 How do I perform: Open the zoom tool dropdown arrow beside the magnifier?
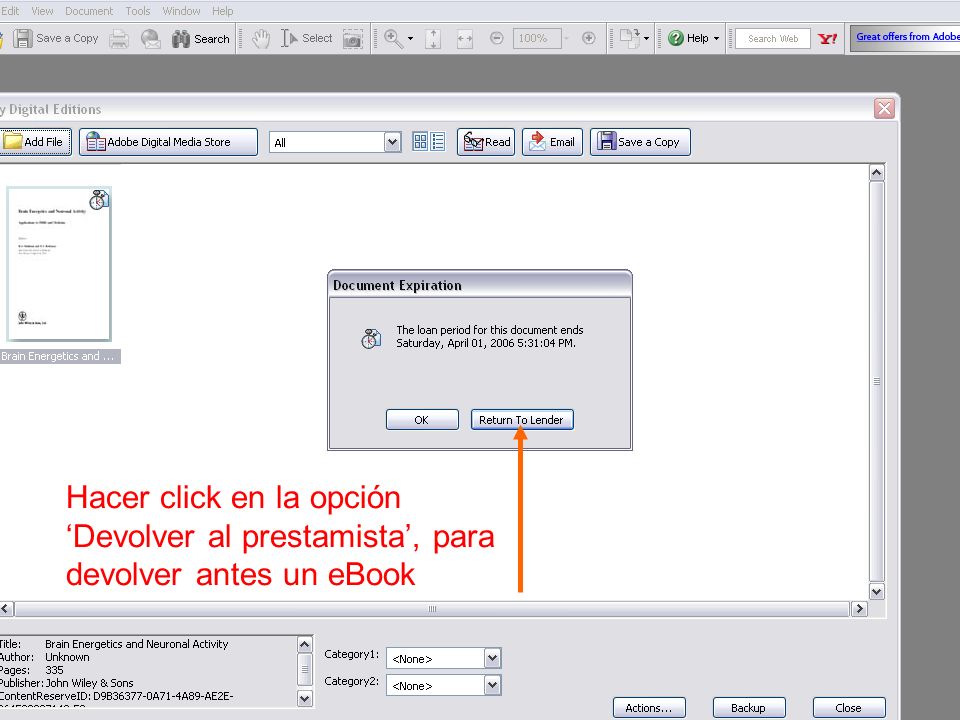pos(410,39)
